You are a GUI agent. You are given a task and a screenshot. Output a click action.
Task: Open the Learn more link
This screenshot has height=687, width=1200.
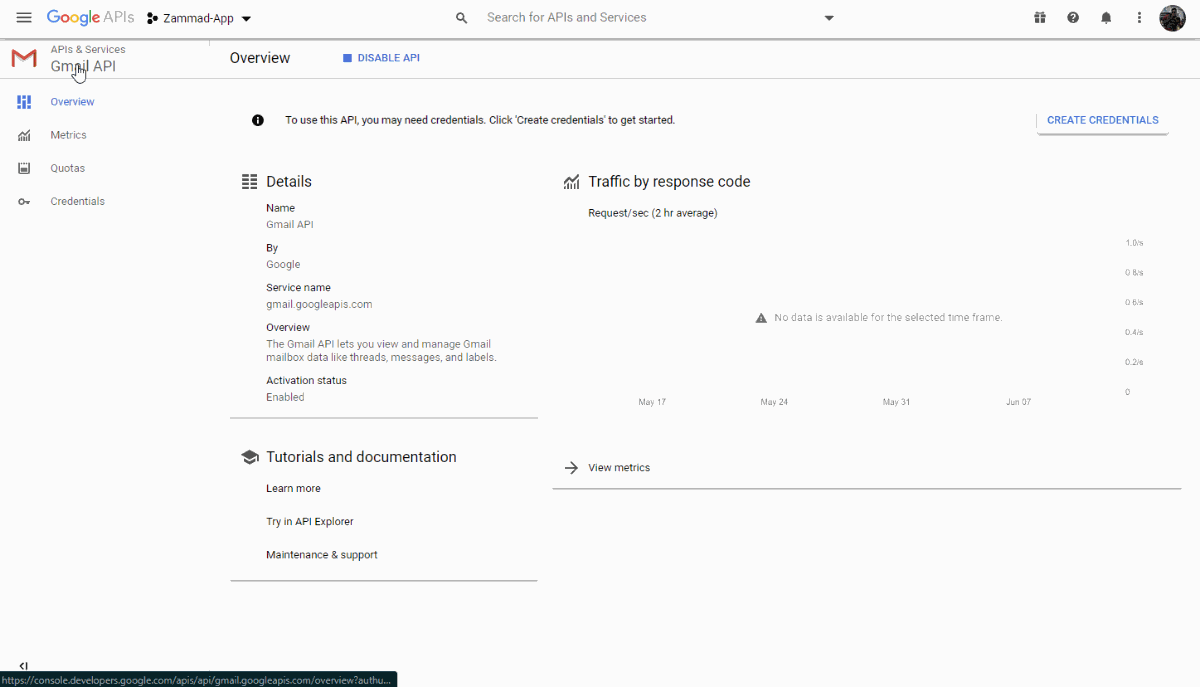point(293,489)
